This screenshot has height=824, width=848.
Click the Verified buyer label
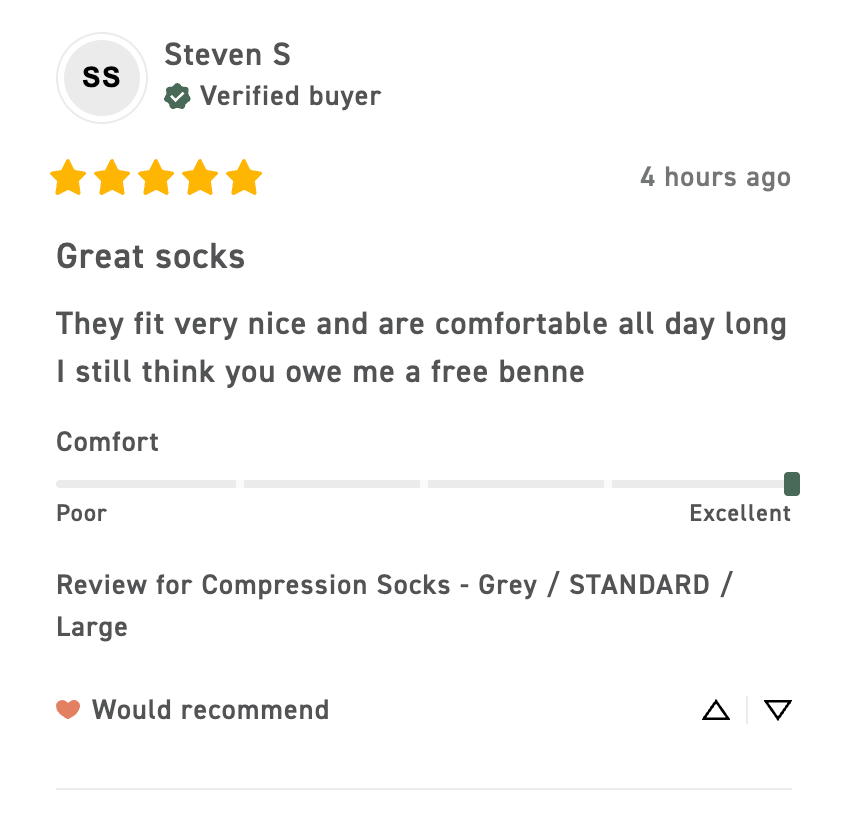[x=290, y=97]
